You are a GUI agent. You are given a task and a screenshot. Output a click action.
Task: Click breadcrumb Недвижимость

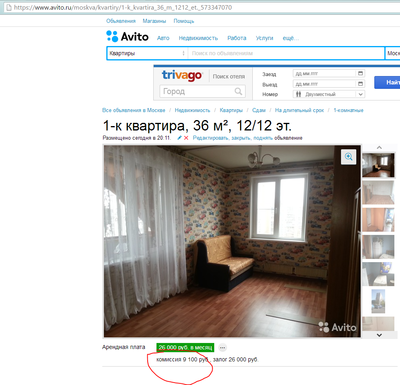coord(192,110)
